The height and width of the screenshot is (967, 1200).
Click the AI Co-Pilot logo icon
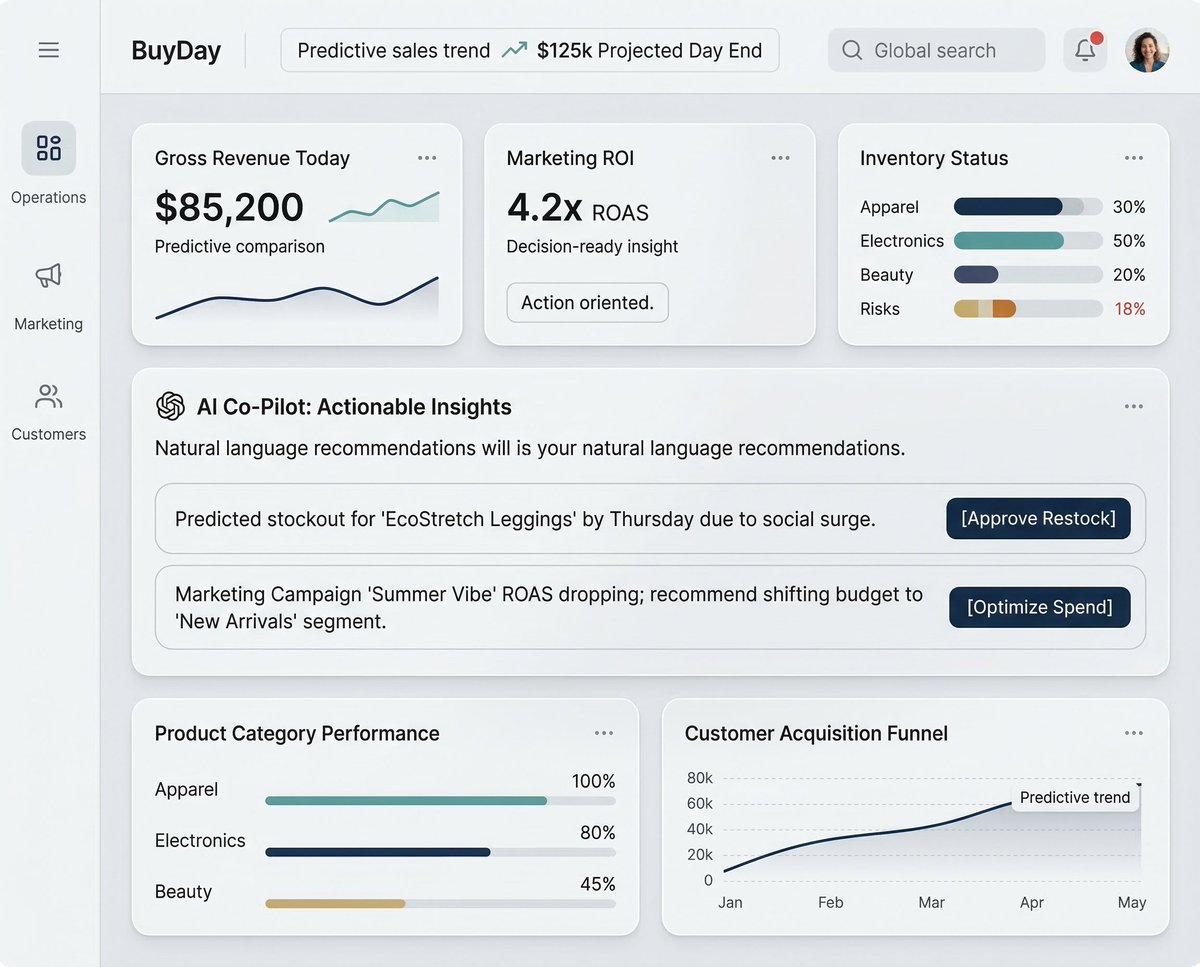point(171,406)
